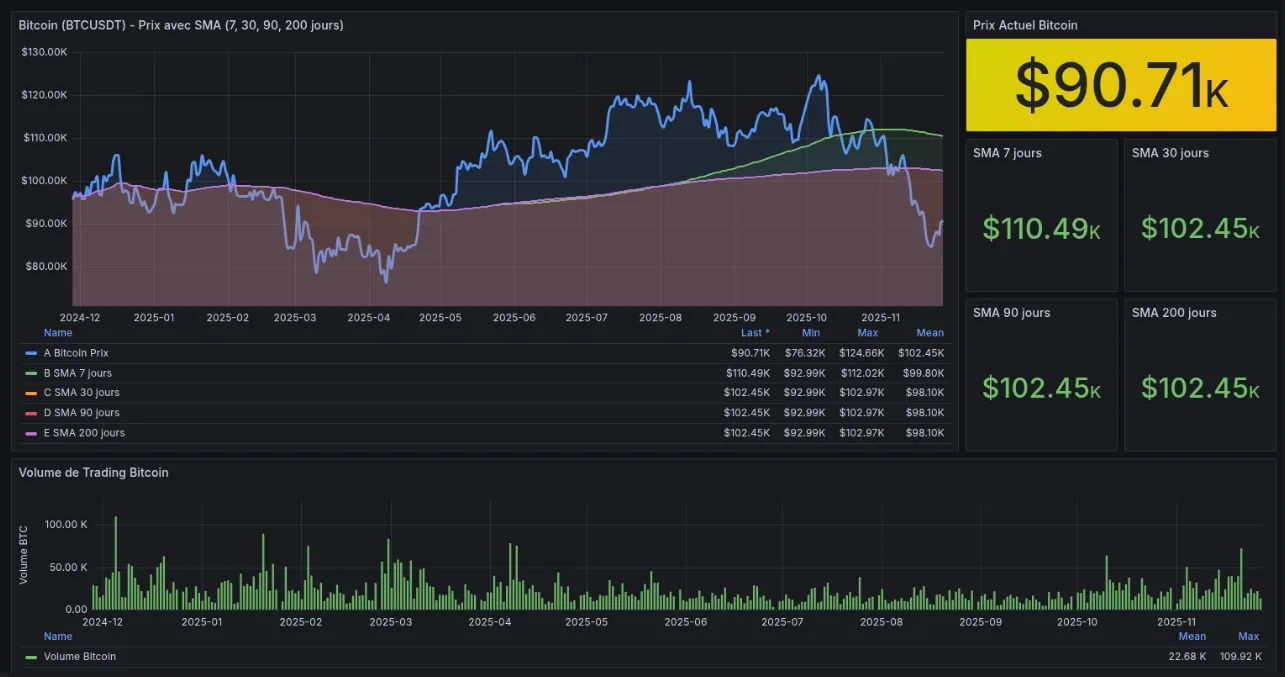Open the SMA 30 jours stat panel title
1285x677 pixels.
(x=1170, y=153)
